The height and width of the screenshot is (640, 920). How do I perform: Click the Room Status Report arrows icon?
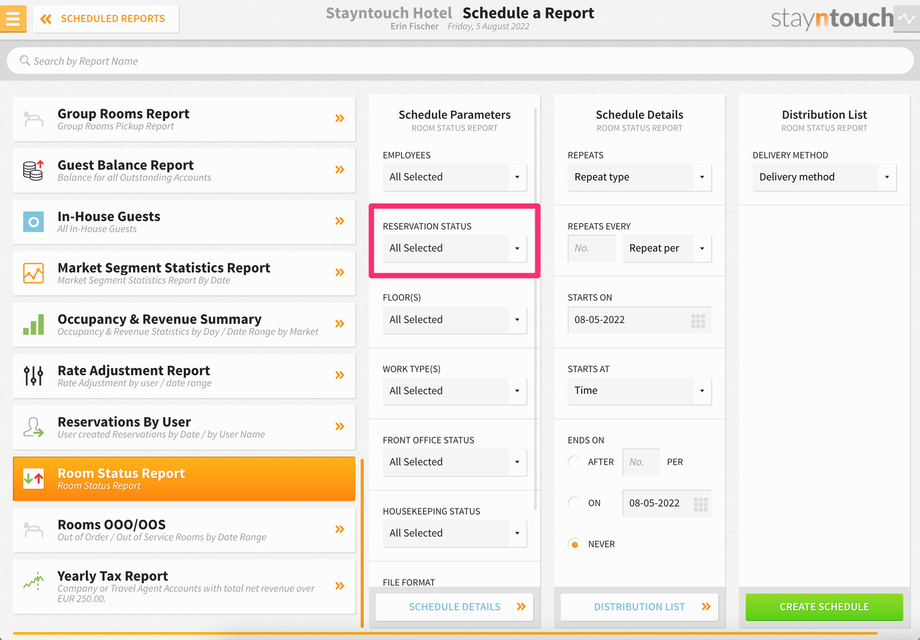[x=33, y=479]
